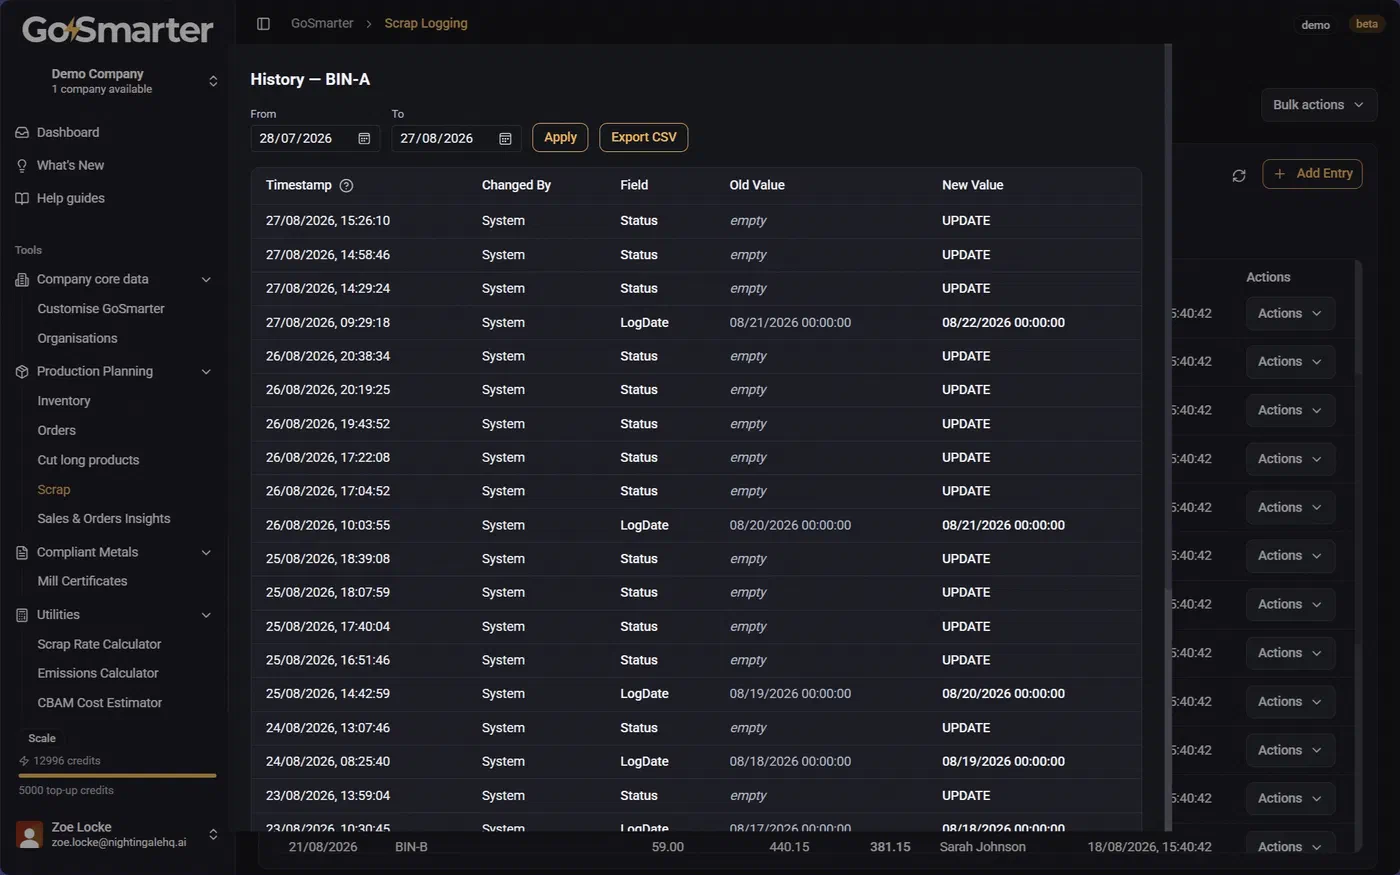This screenshot has height=875, width=1400.
Task: Open the Bulk actions dropdown
Action: coord(1318,105)
